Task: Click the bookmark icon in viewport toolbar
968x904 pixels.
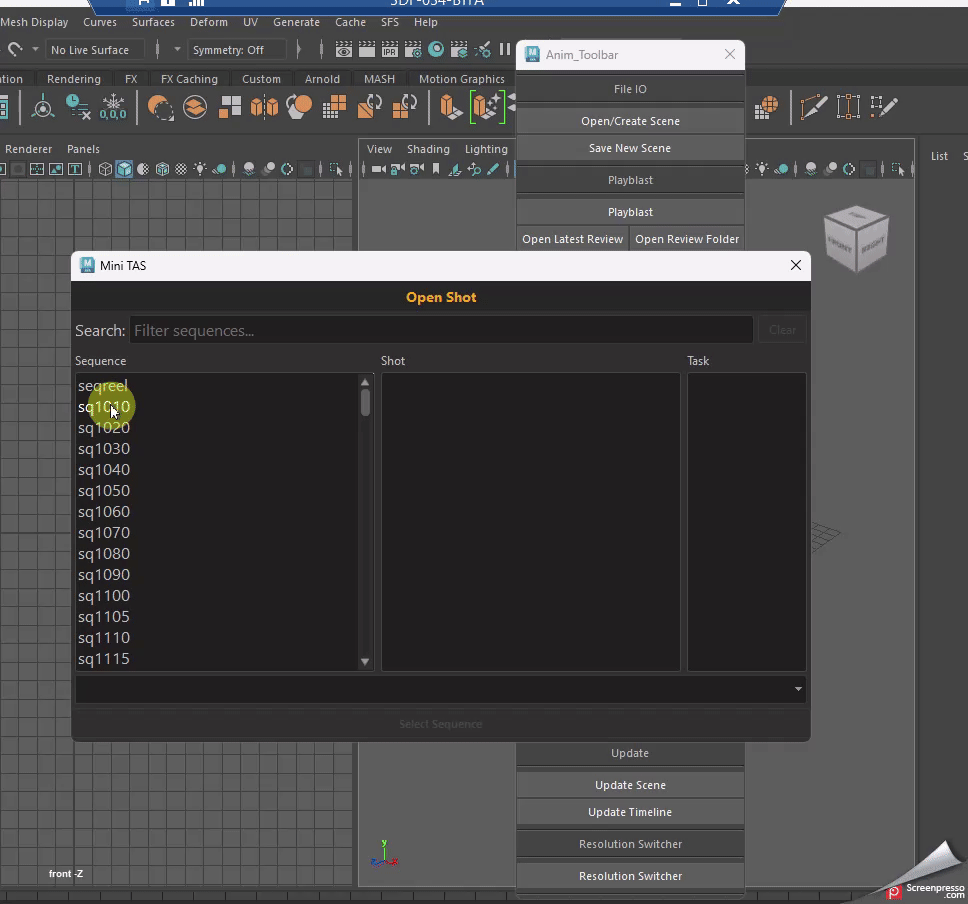Action: click(436, 170)
